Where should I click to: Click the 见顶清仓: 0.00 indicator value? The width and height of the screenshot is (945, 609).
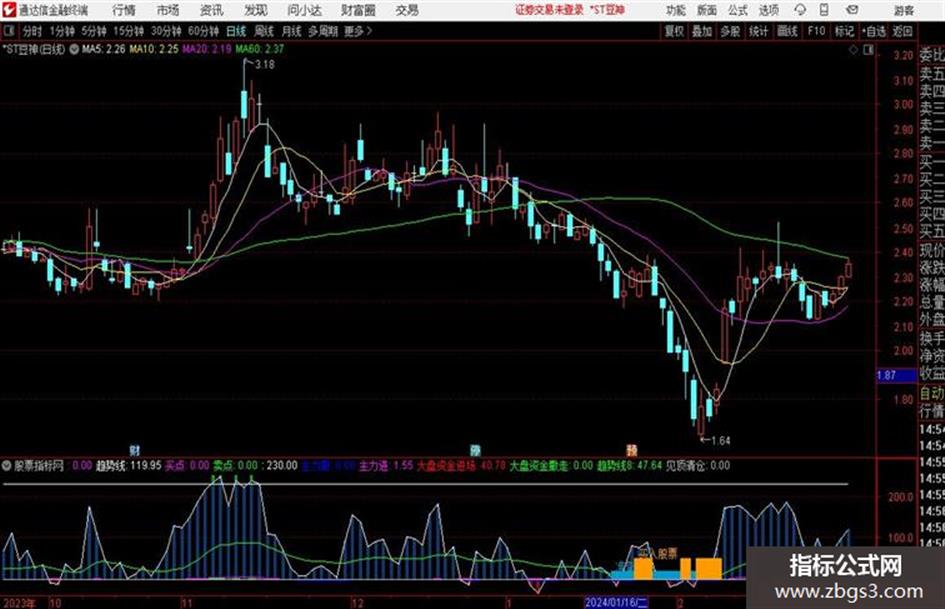[x=697, y=466]
